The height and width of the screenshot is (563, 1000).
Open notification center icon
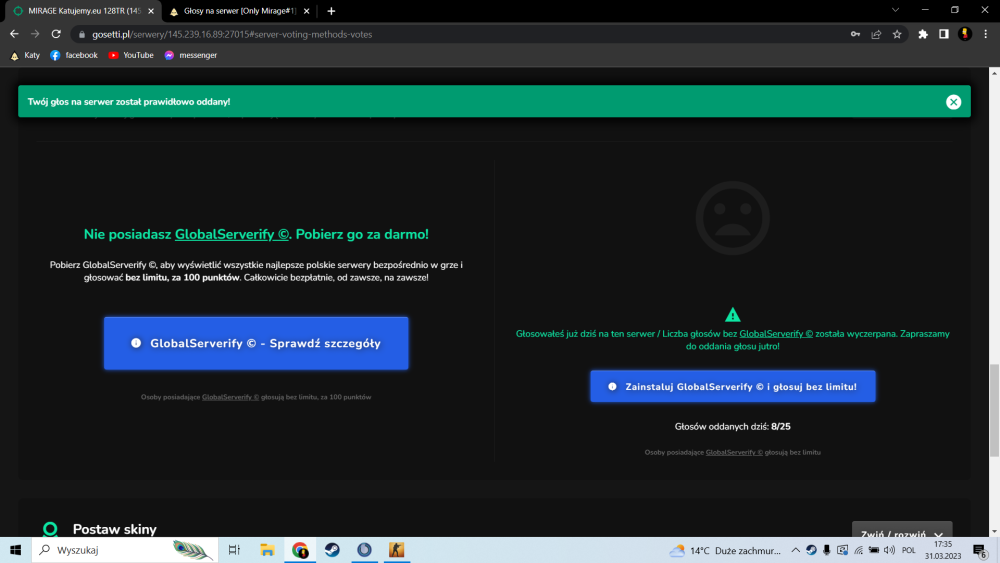(x=981, y=550)
